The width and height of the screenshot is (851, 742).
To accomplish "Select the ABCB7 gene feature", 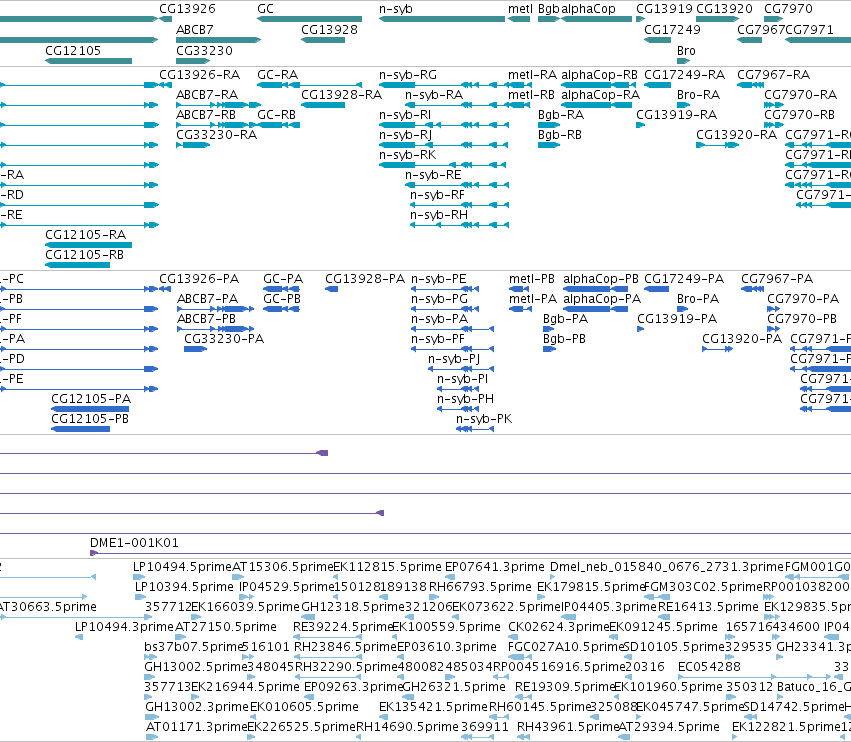I will (218, 40).
